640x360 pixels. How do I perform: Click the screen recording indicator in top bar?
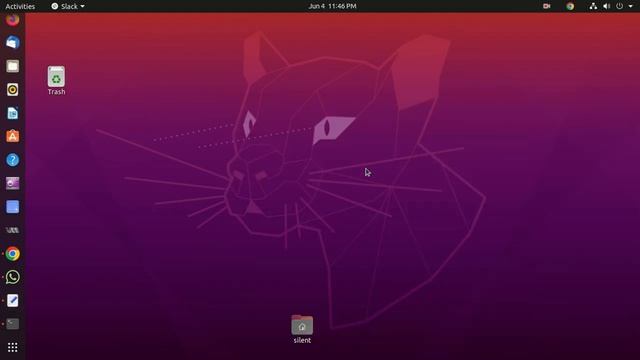(x=547, y=6)
